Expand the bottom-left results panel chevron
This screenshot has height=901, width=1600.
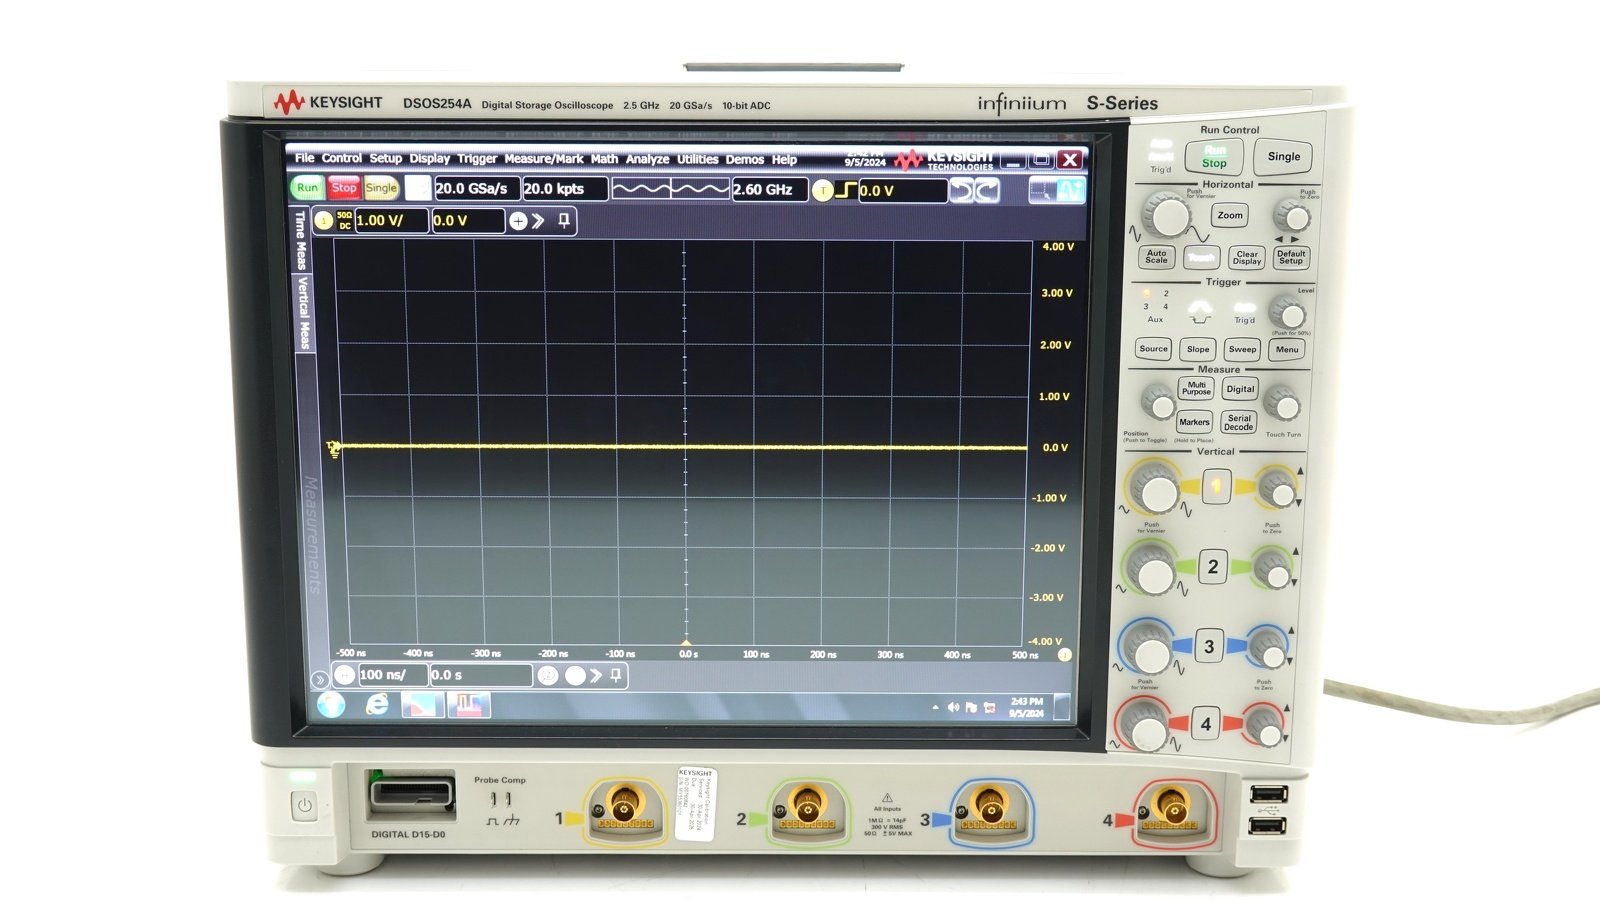[x=319, y=679]
